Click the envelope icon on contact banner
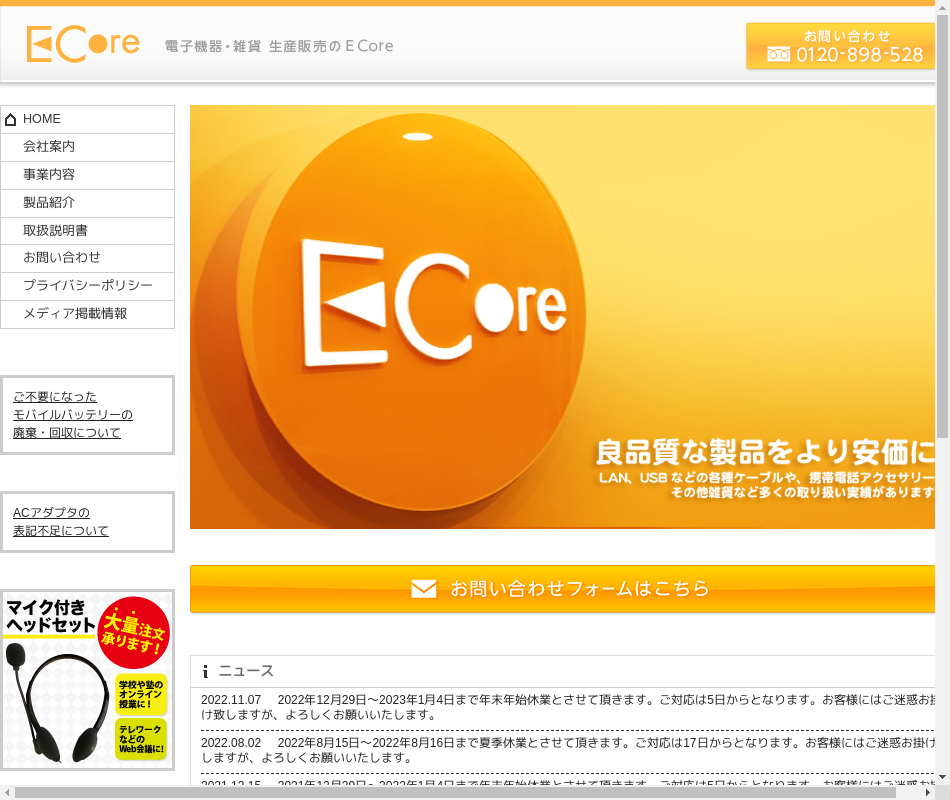The image size is (950, 800). click(x=424, y=589)
